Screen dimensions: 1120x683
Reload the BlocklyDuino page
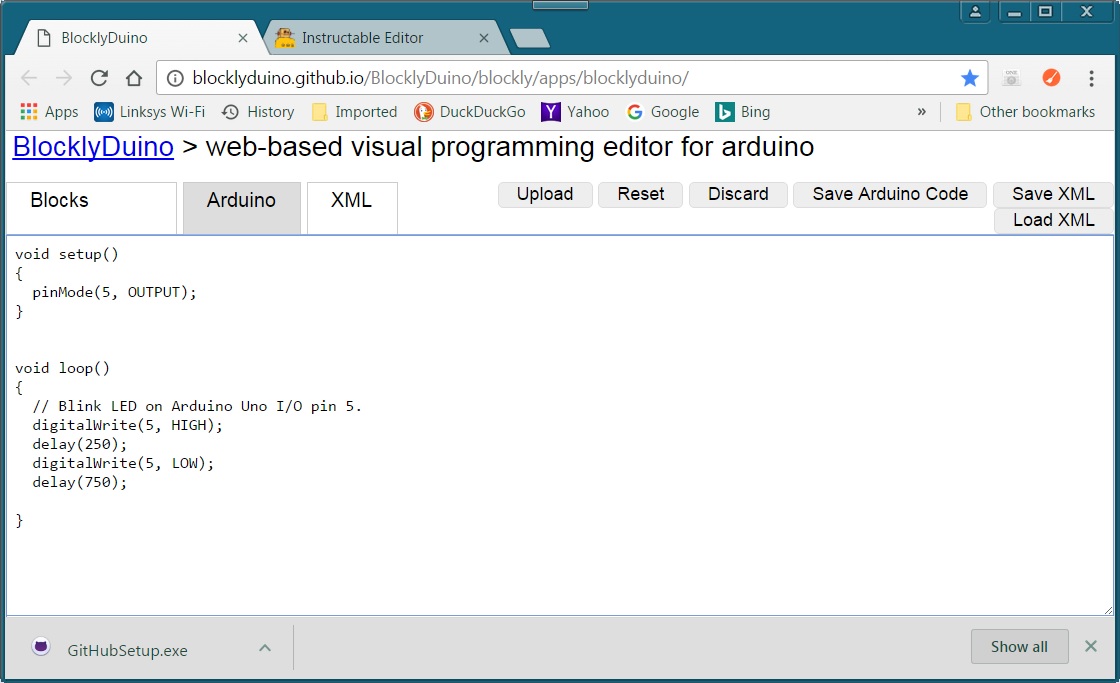pyautogui.click(x=98, y=77)
